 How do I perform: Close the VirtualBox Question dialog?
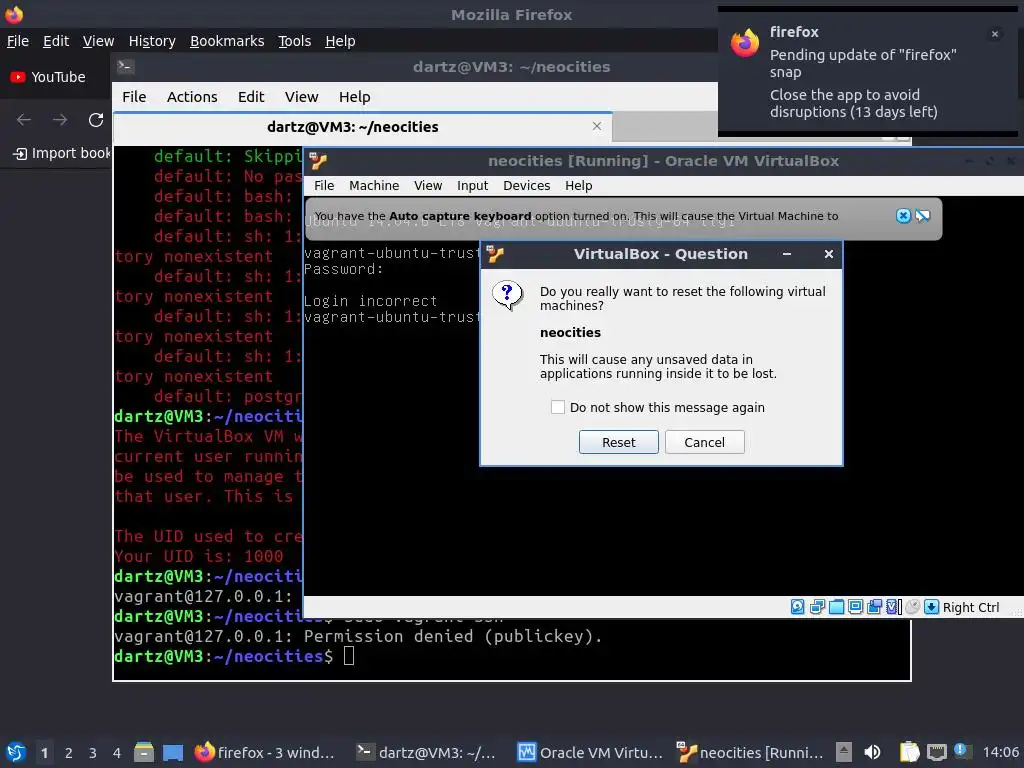(x=829, y=254)
